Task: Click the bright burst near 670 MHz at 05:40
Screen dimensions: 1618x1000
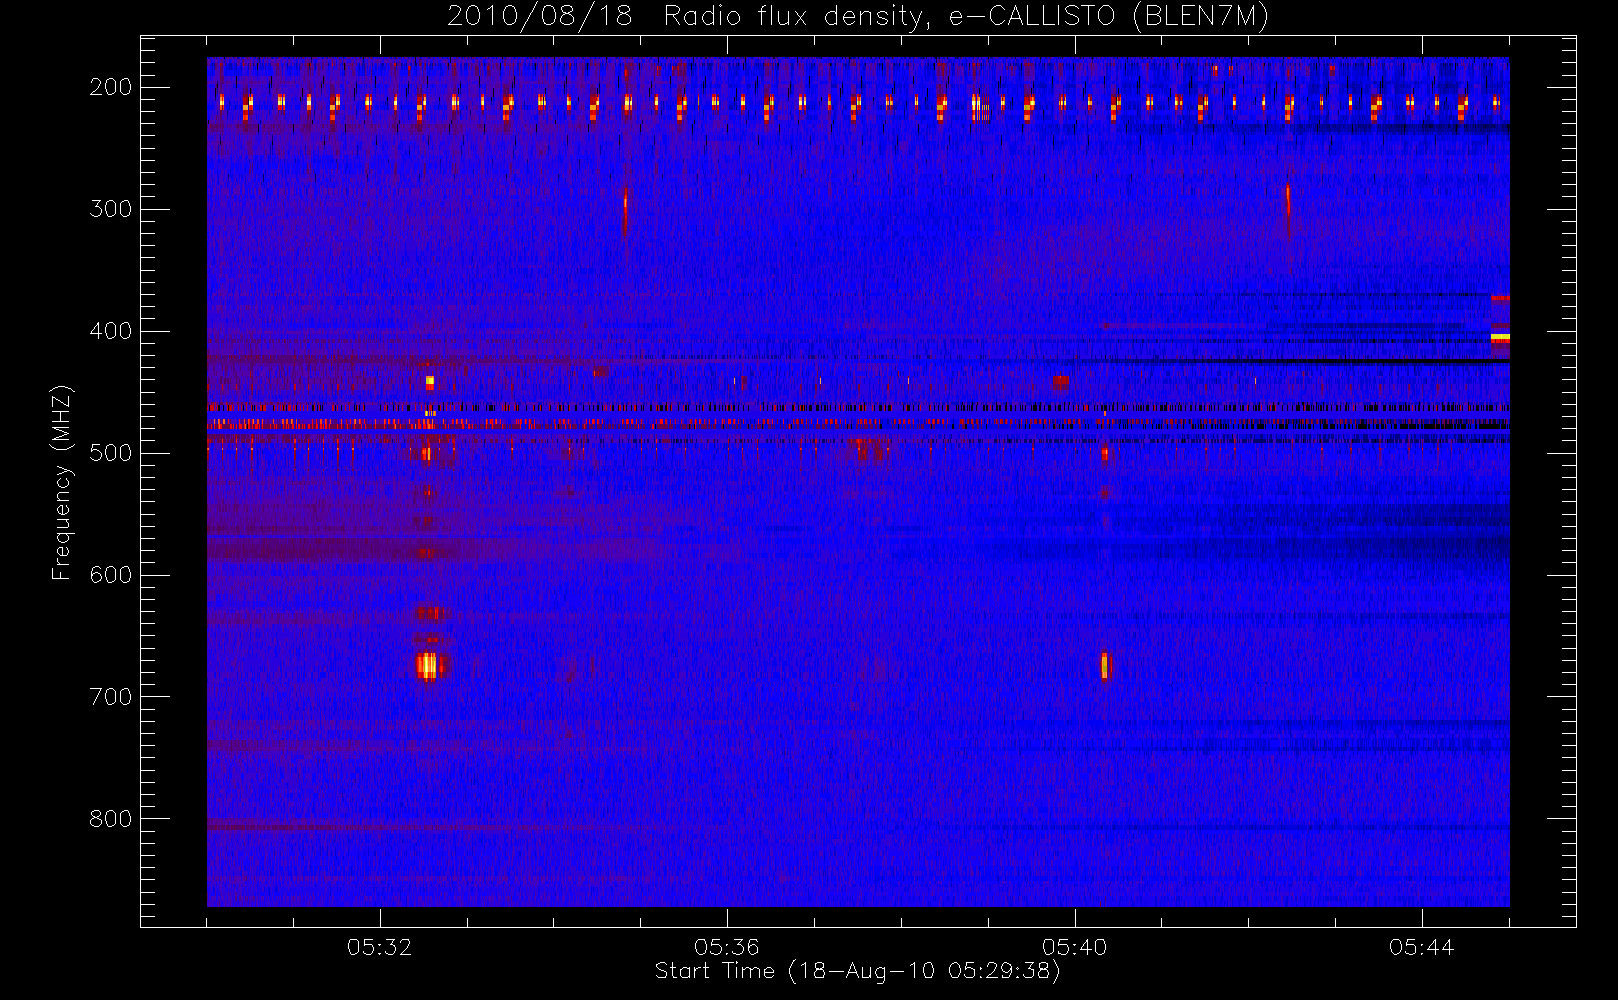Action: 1105,666
